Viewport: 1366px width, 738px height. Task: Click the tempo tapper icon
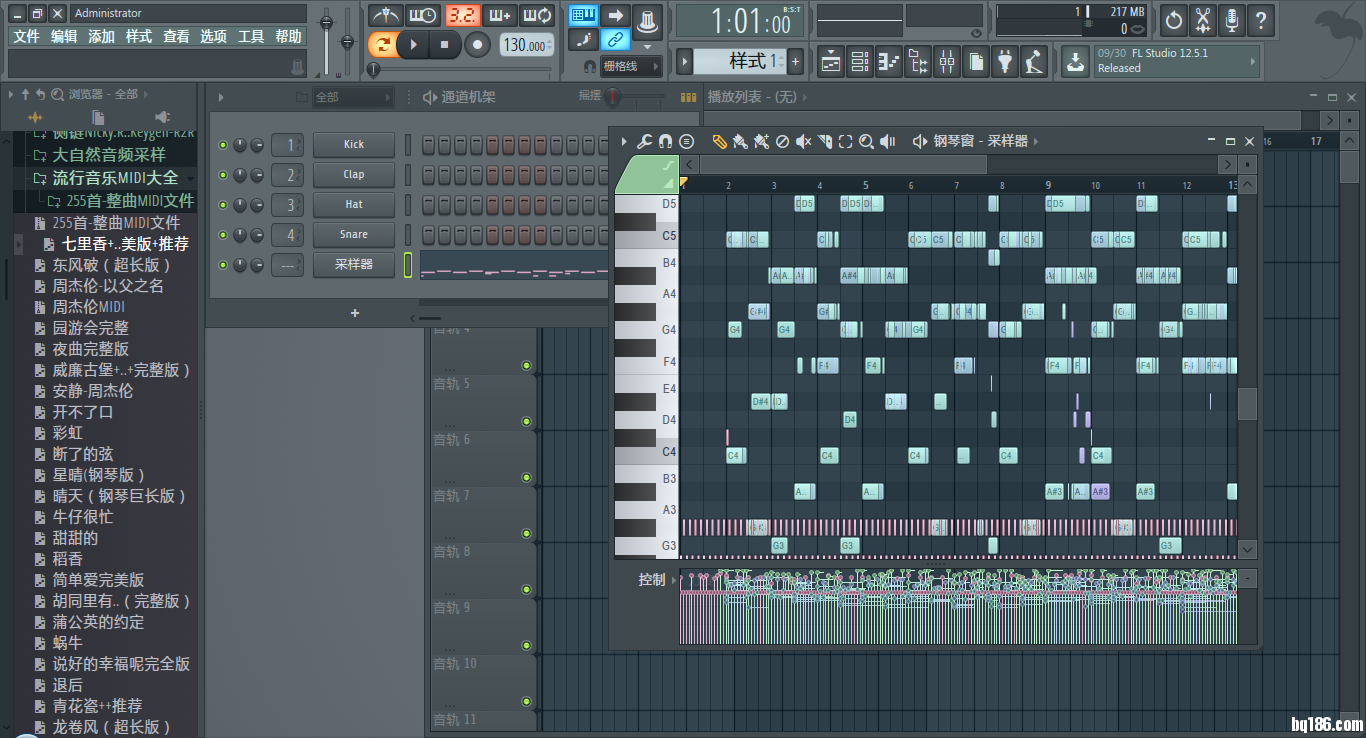pyautogui.click(x=1034, y=62)
